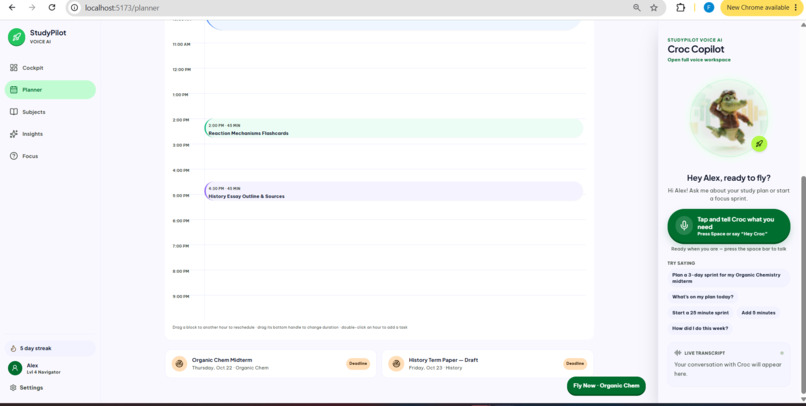
Task: Select the Planner sidebar item
Action: click(x=50, y=90)
